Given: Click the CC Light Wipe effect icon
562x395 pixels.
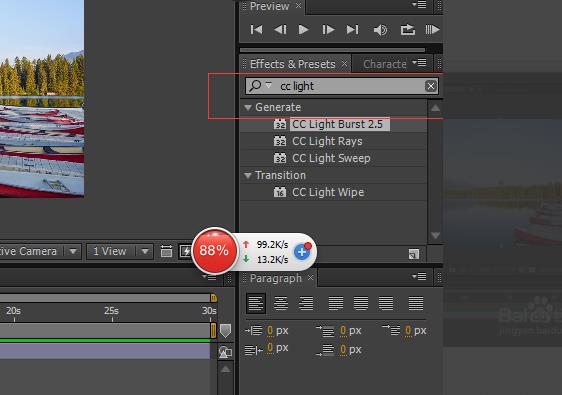Looking at the screenshot, I should point(280,192).
